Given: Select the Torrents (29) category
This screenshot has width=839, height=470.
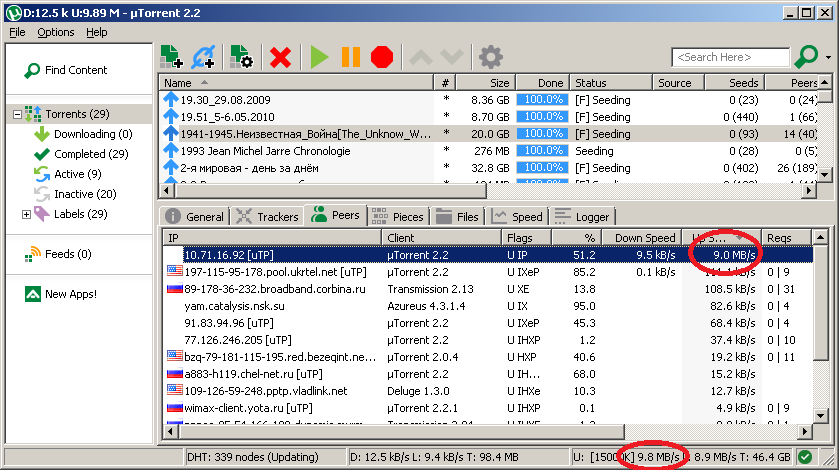Looking at the screenshot, I should point(77,114).
